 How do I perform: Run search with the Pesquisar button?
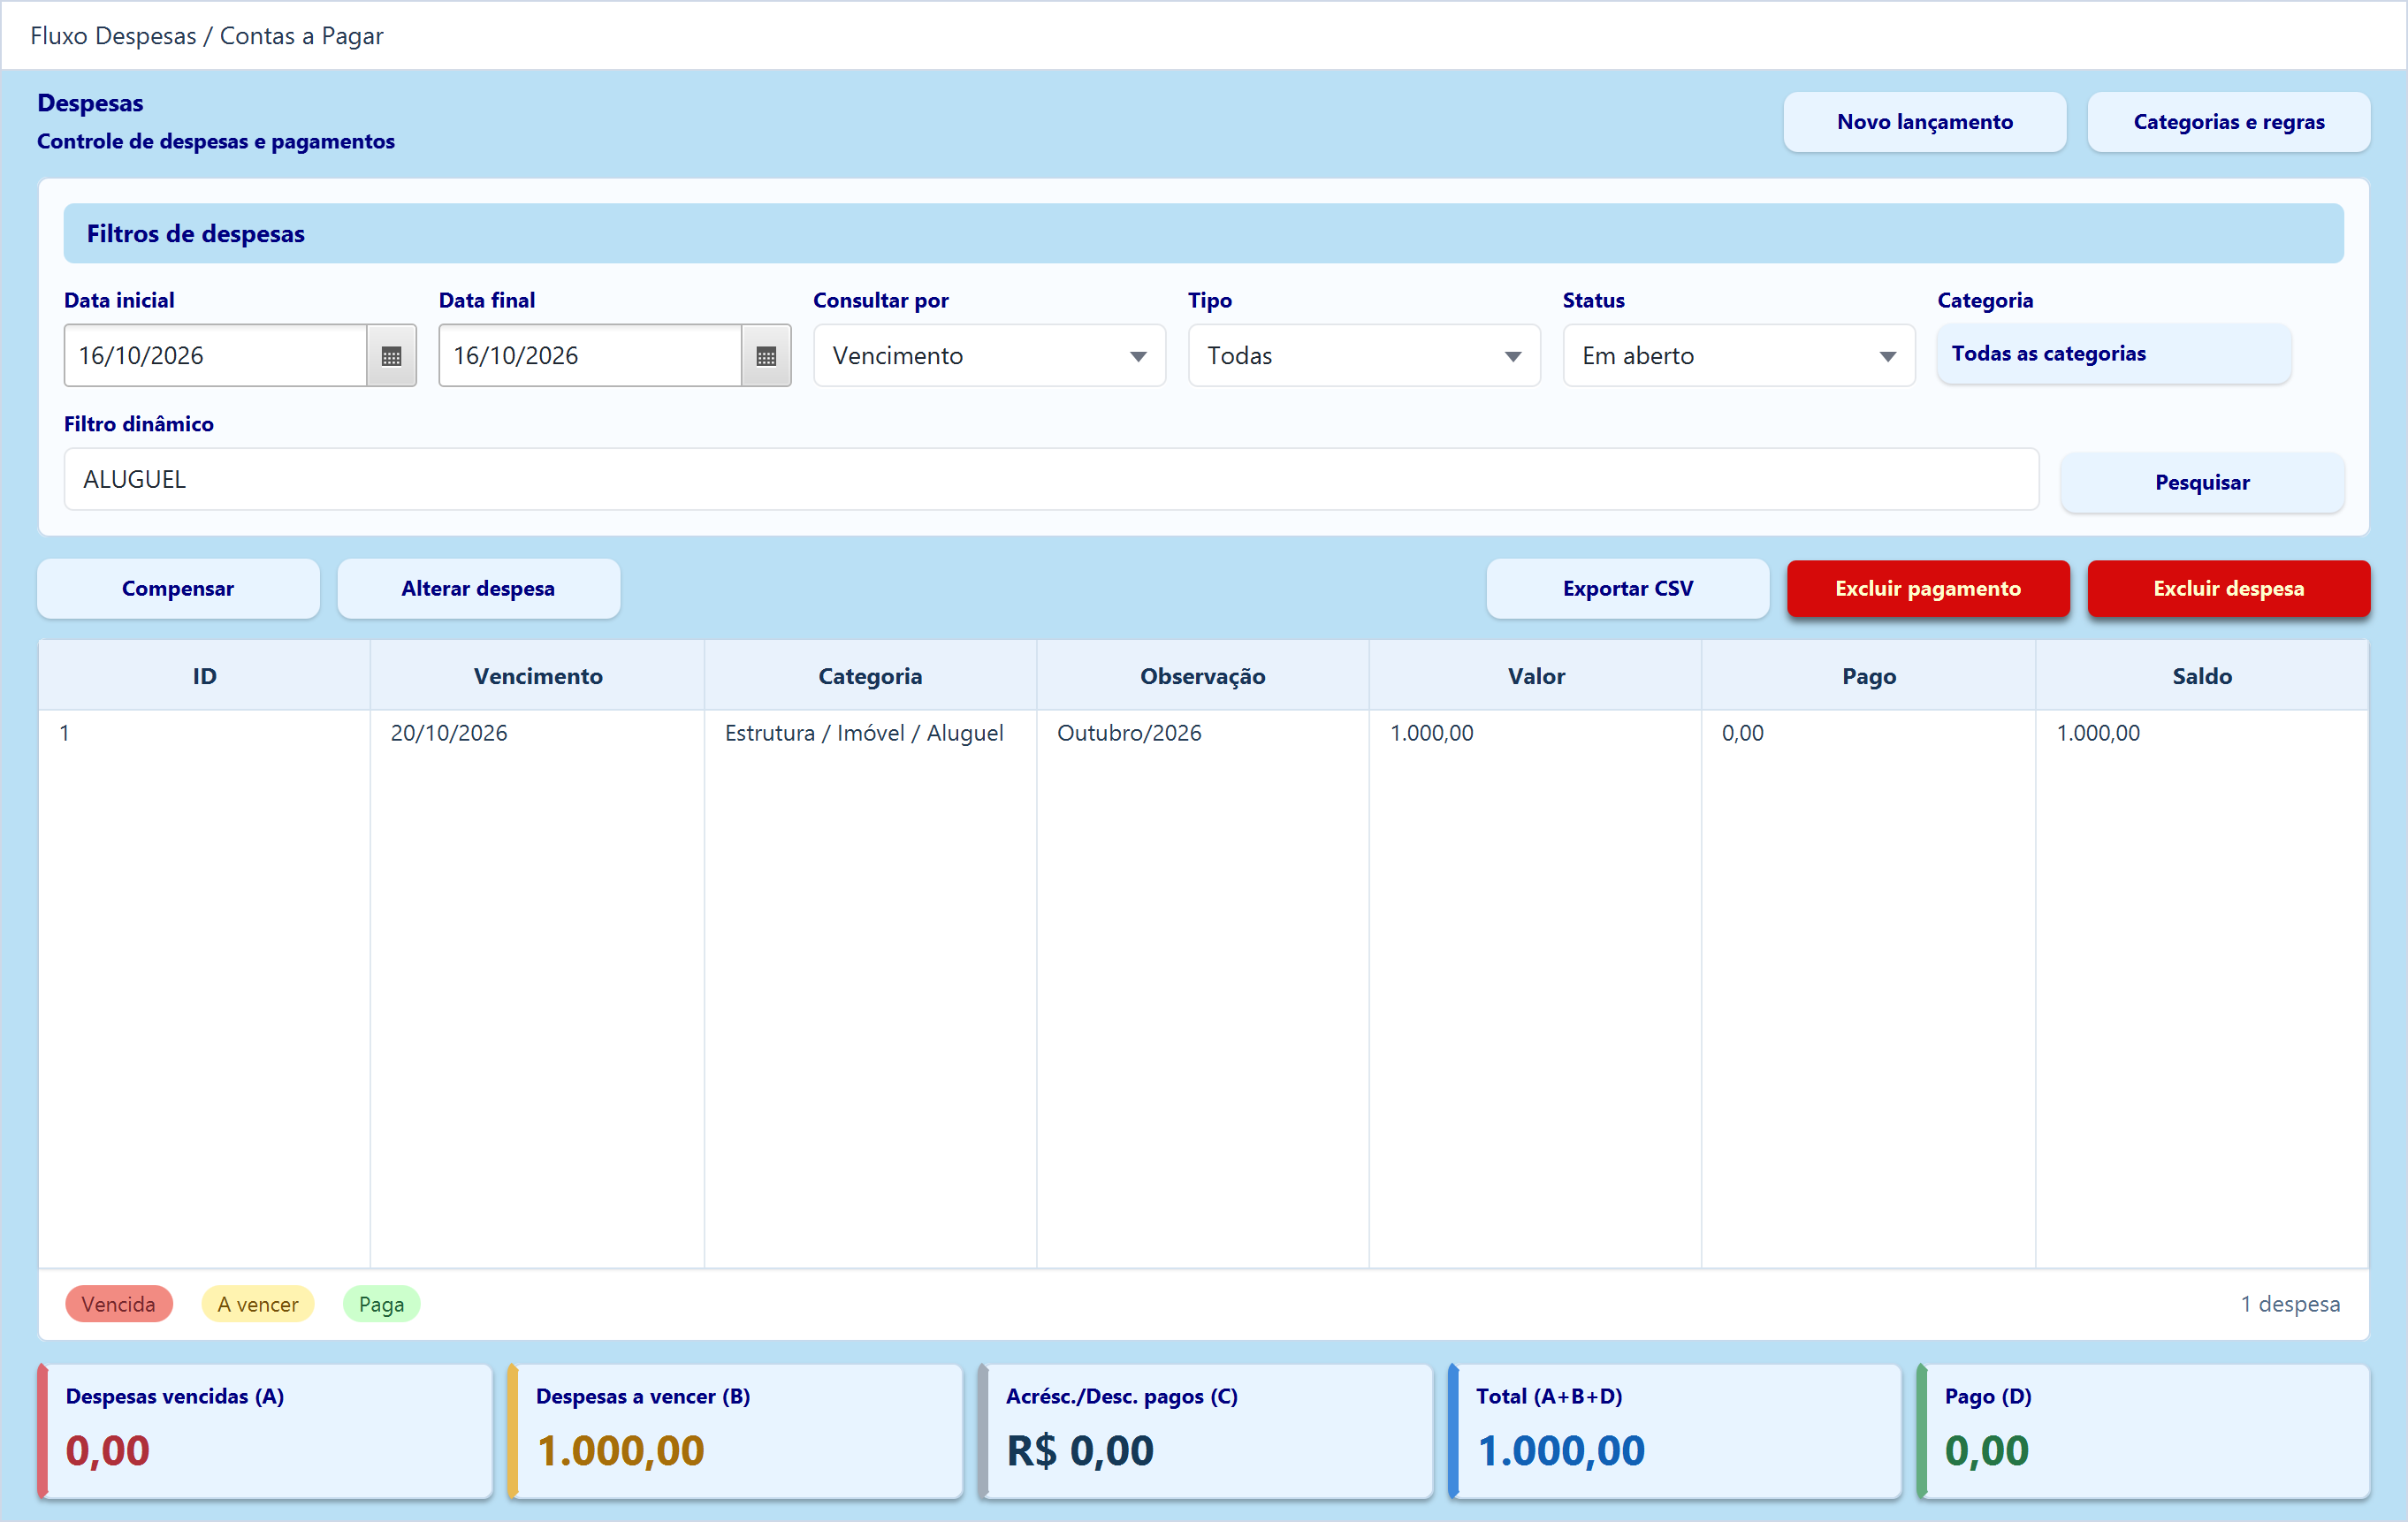point(2202,482)
